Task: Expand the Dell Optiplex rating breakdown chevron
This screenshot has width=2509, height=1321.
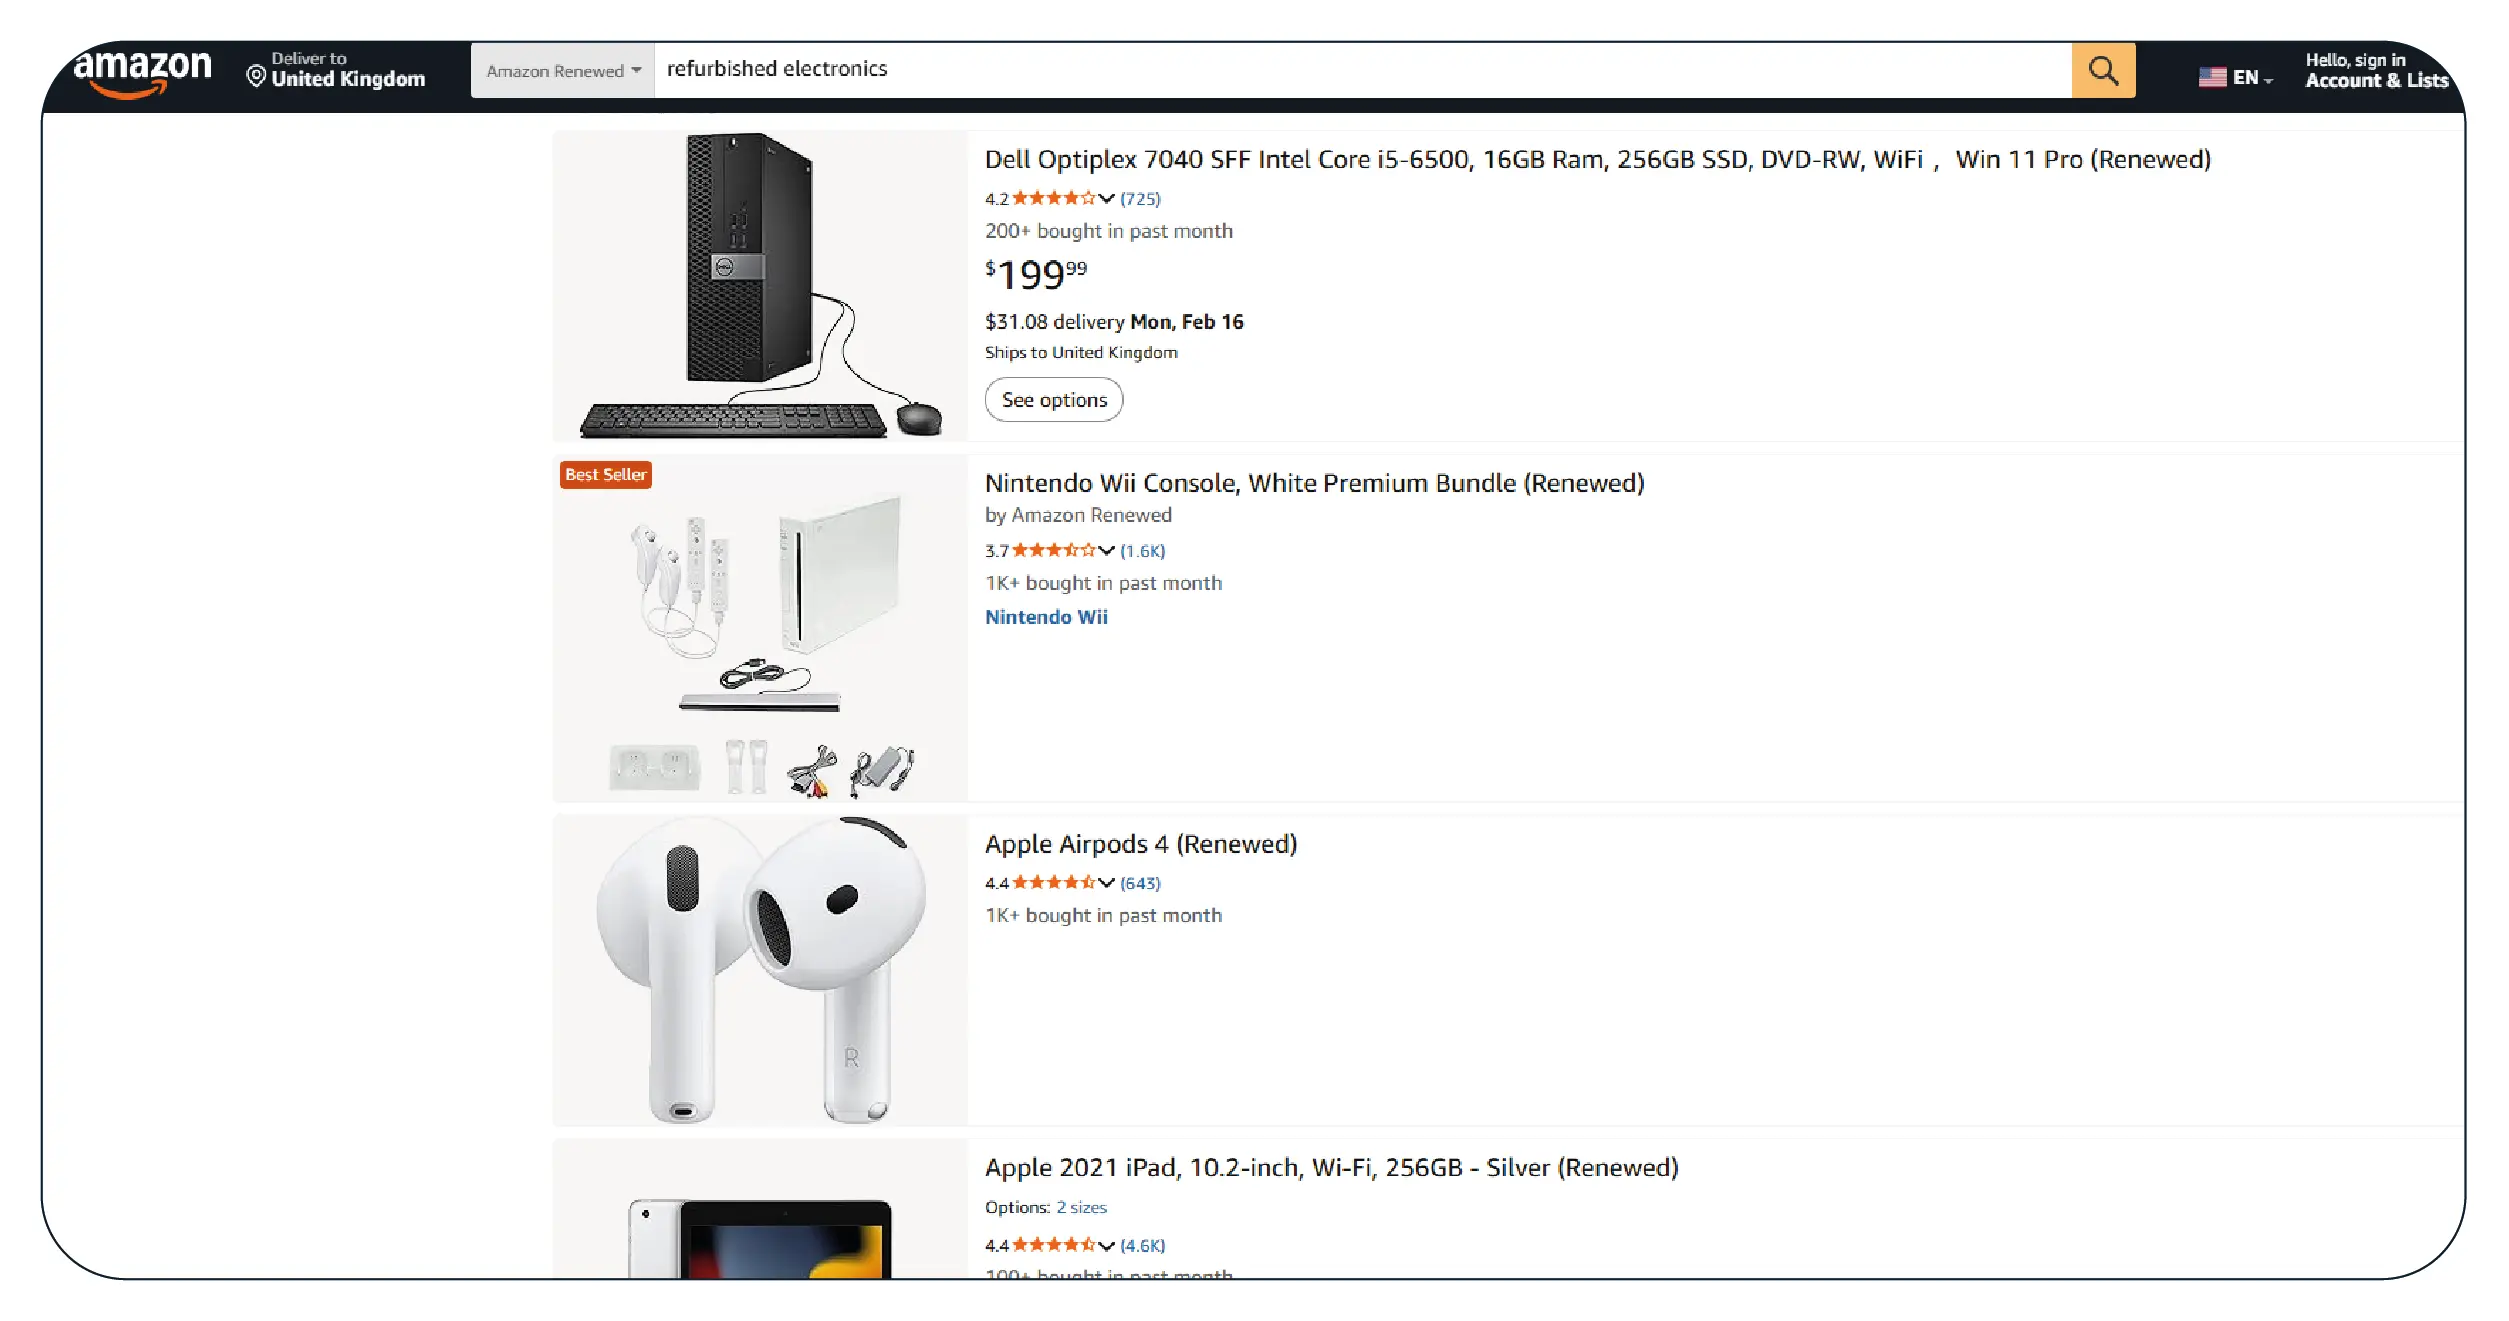Action: pos(1106,199)
